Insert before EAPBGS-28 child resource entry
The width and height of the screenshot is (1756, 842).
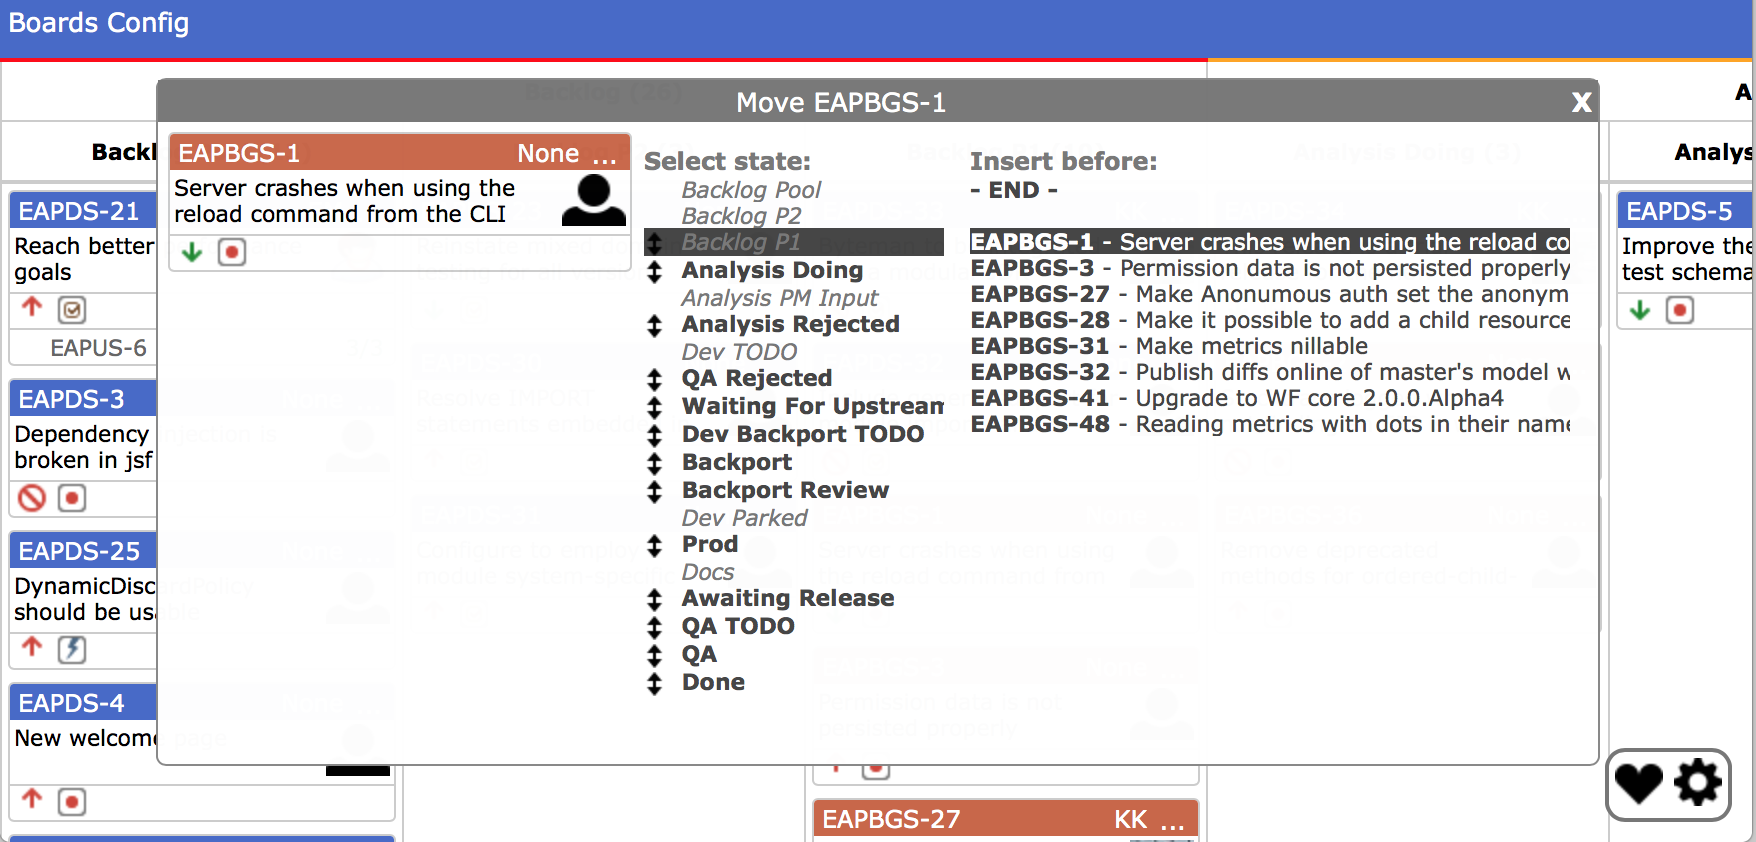1270,320
